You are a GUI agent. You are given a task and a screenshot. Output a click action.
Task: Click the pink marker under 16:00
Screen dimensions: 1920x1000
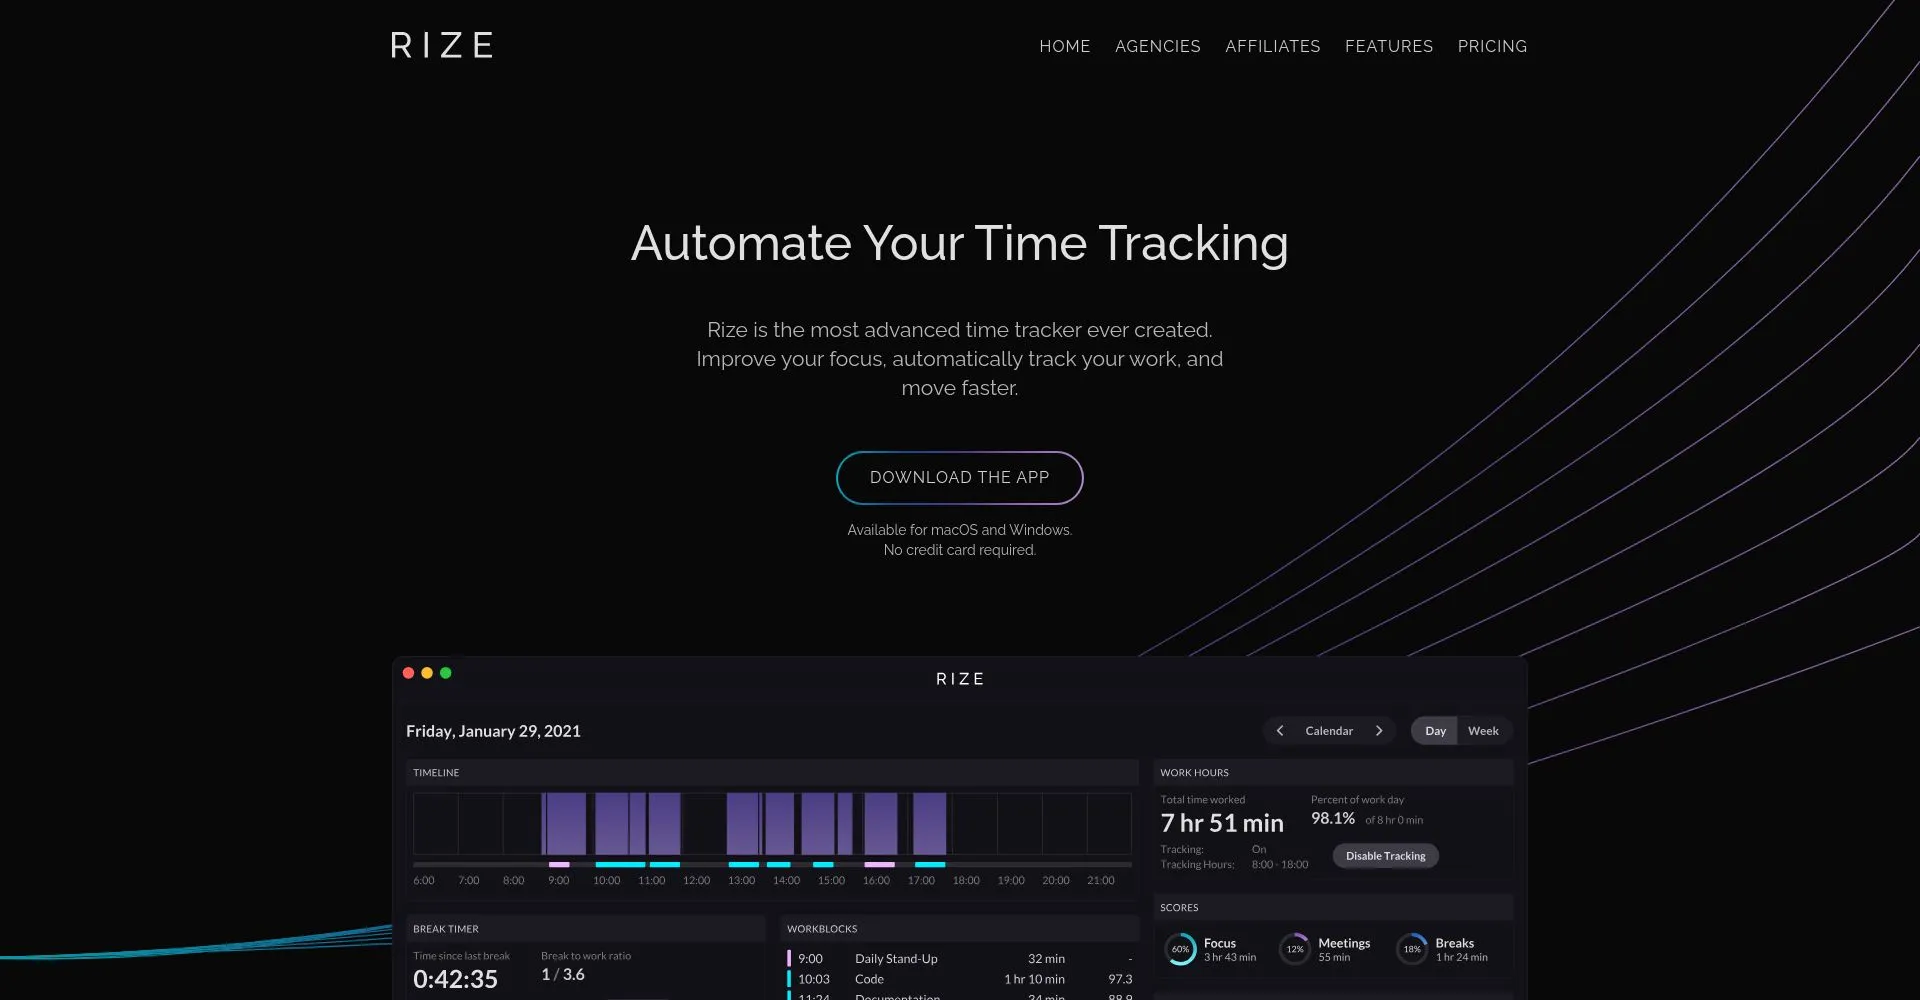click(879, 864)
